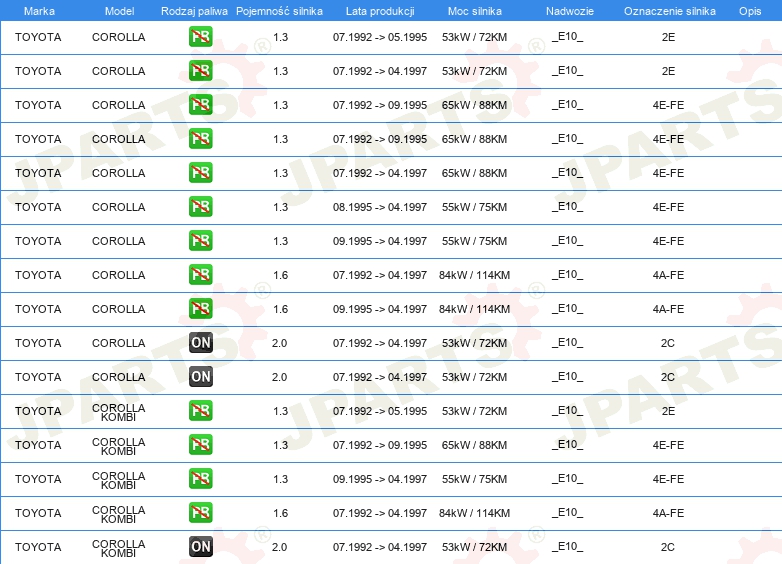Click petrol icon in Corolla 1.6 09.1995 -> 04.1997 row
This screenshot has height=564, width=782.
click(x=200, y=309)
